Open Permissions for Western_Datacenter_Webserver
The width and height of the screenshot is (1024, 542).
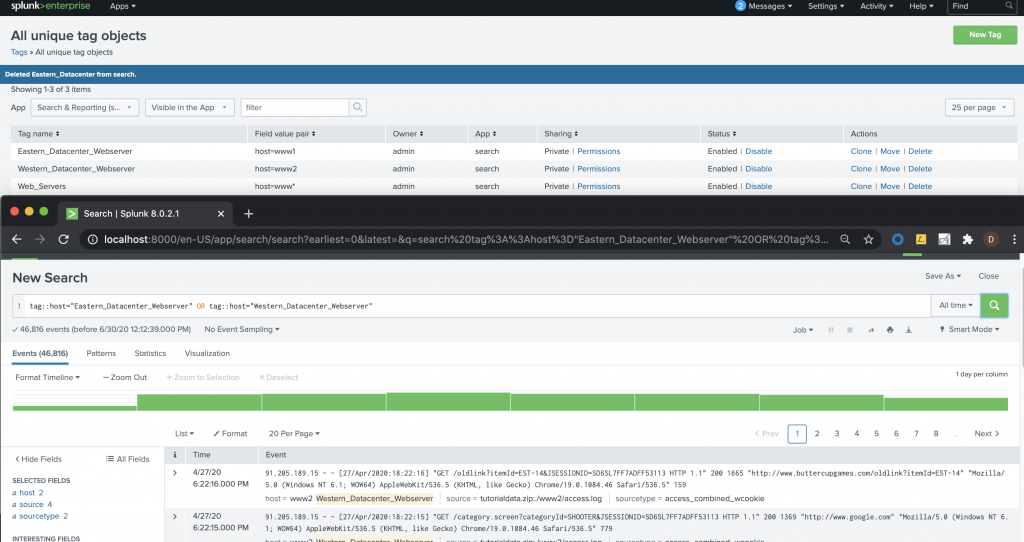tap(598, 168)
